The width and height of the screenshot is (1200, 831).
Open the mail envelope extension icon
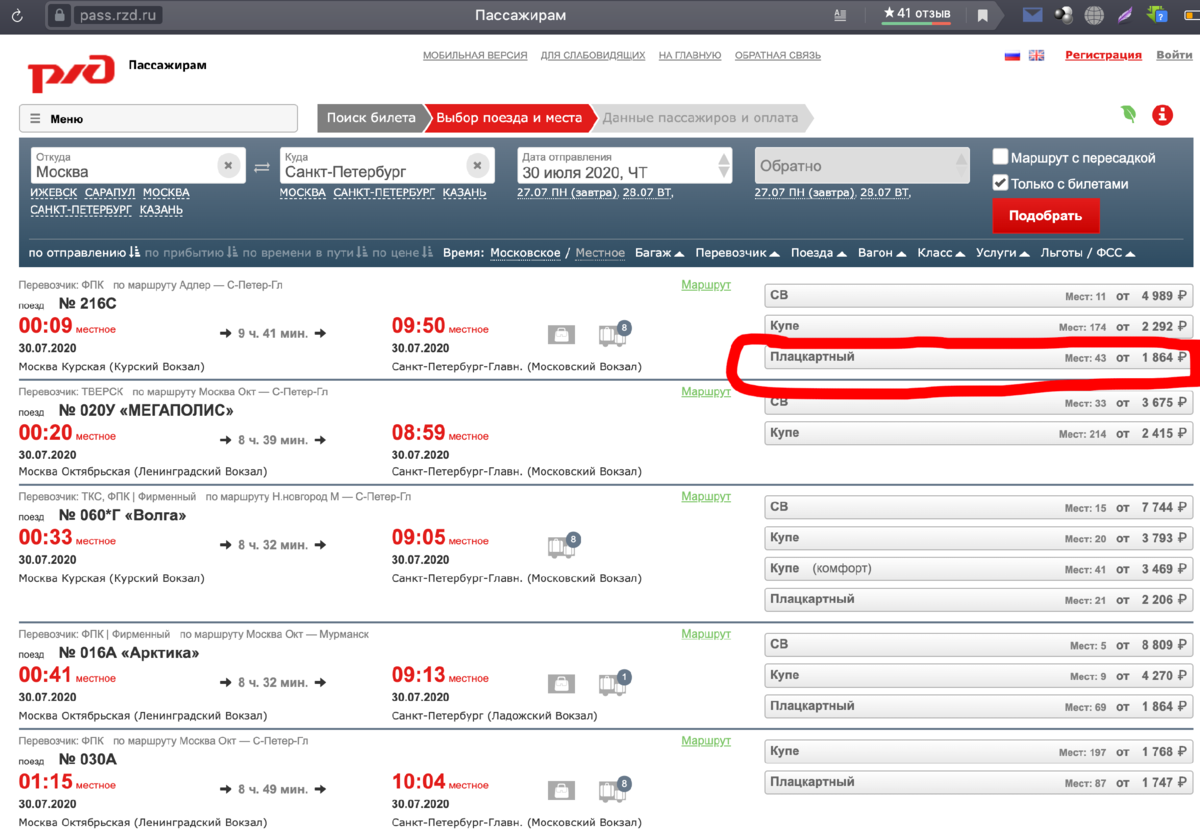1032,15
